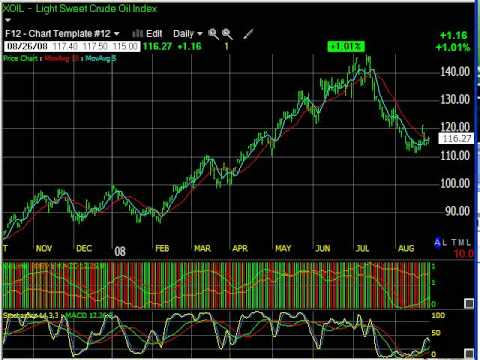This screenshot has width=480, height=360.
Task: Click the Edit button
Action: click(x=154, y=34)
